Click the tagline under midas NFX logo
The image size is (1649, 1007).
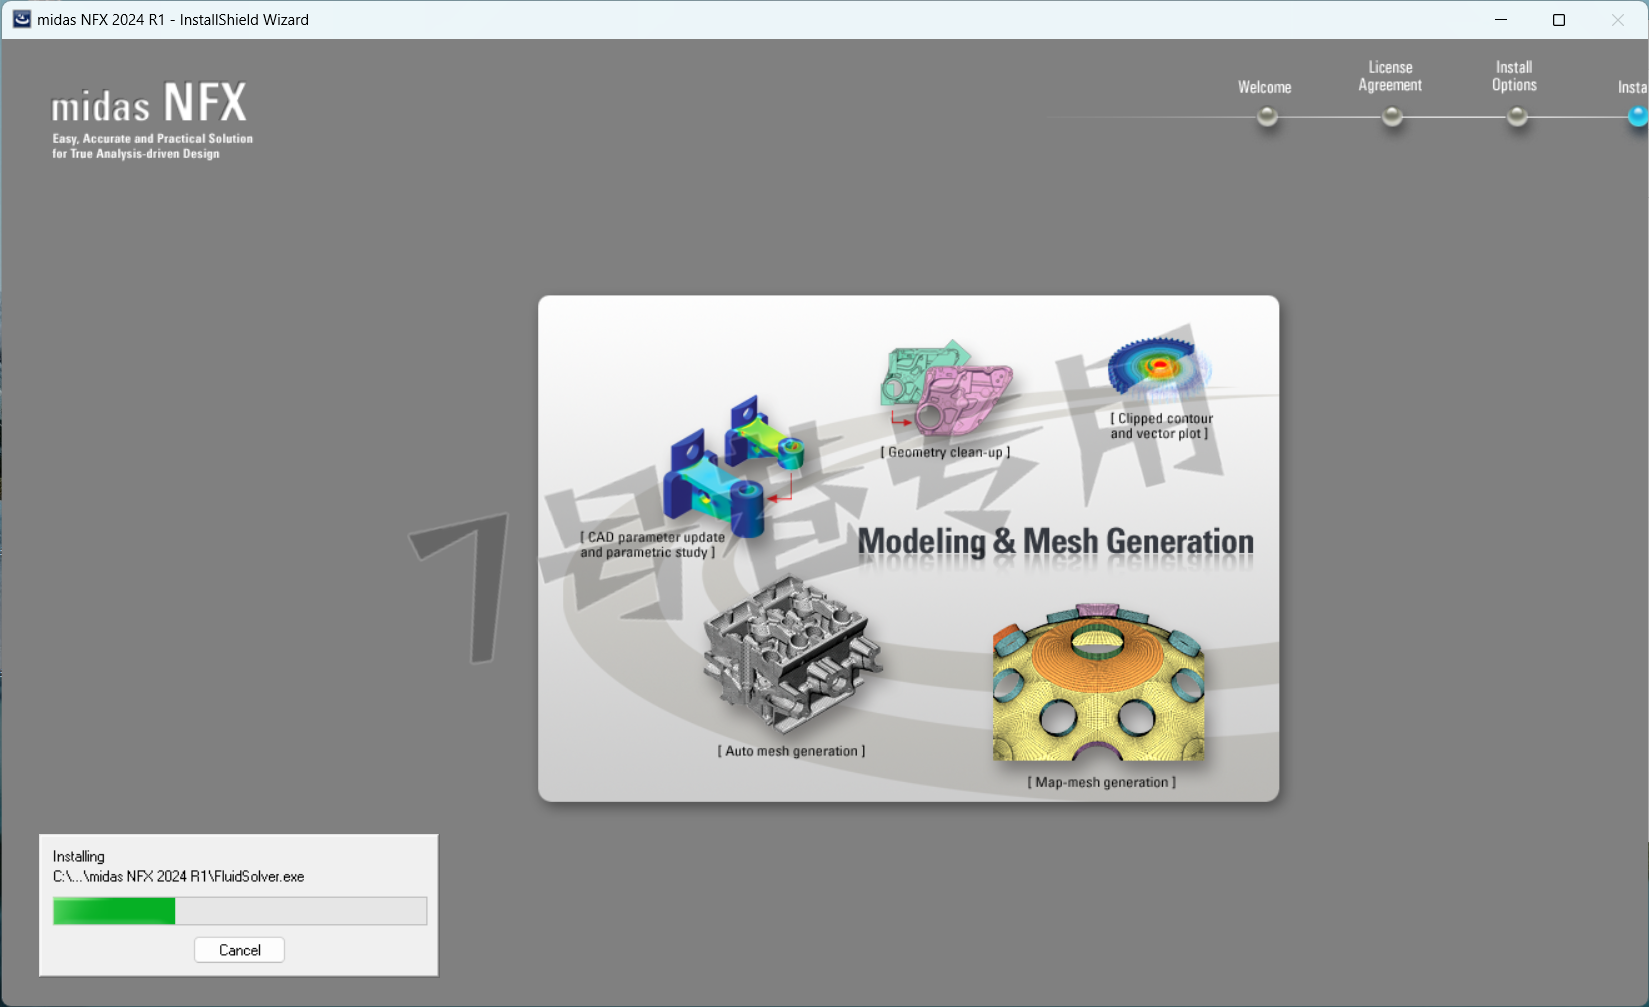(x=152, y=146)
